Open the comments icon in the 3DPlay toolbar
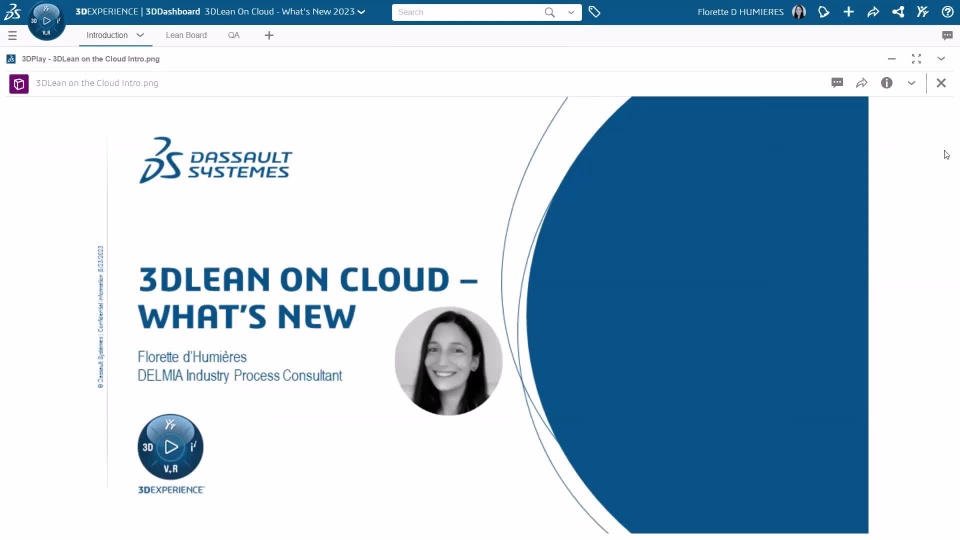 pyautogui.click(x=837, y=83)
